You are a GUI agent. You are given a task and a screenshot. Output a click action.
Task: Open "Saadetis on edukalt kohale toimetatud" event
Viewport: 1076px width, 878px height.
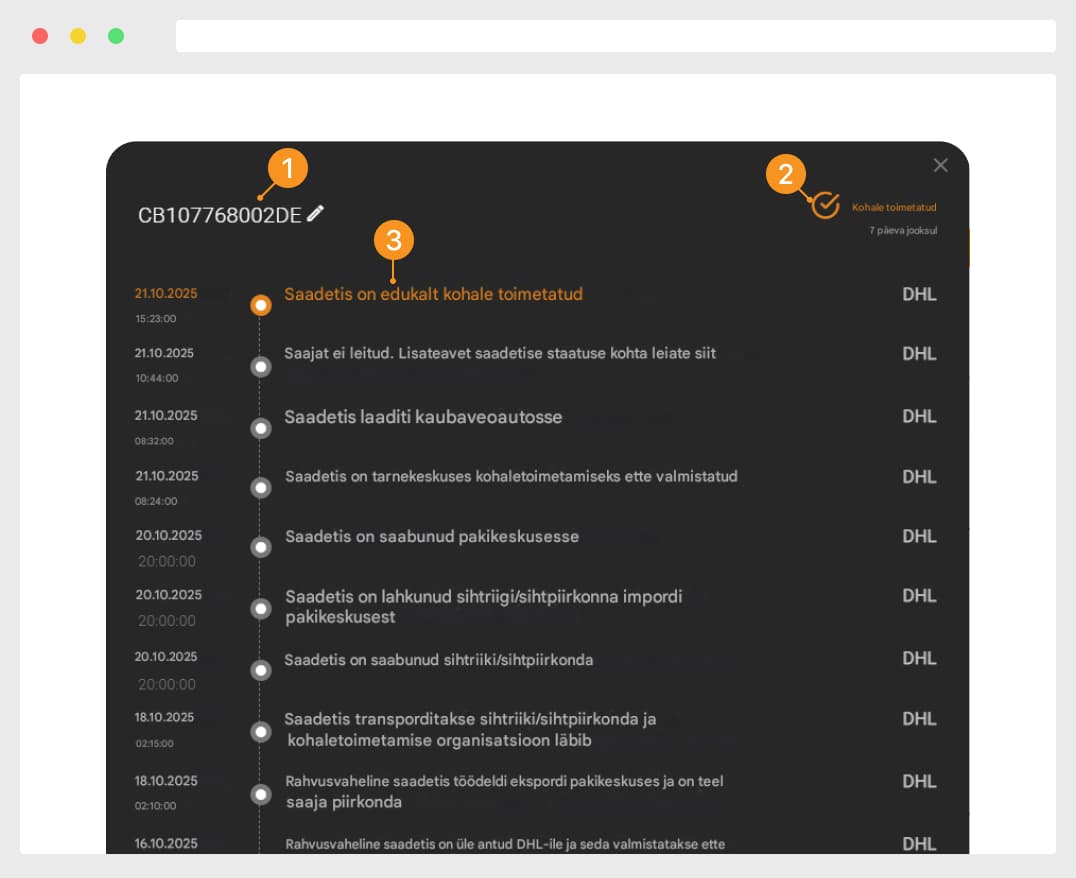coord(433,294)
